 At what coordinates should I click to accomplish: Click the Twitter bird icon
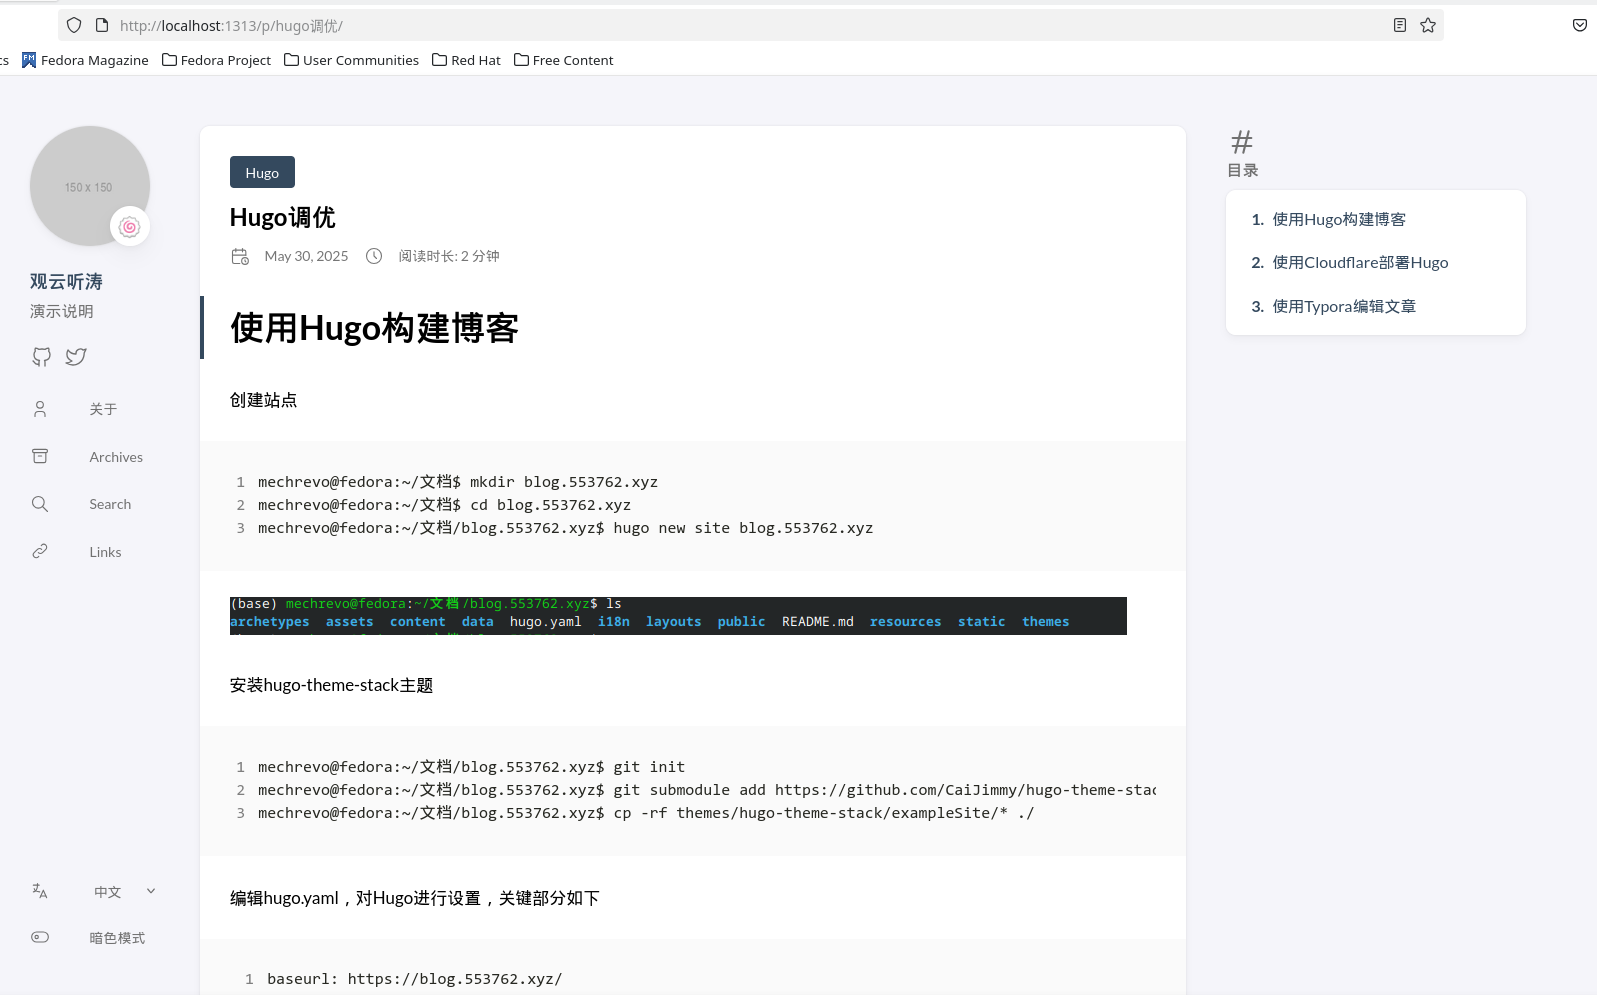click(76, 357)
